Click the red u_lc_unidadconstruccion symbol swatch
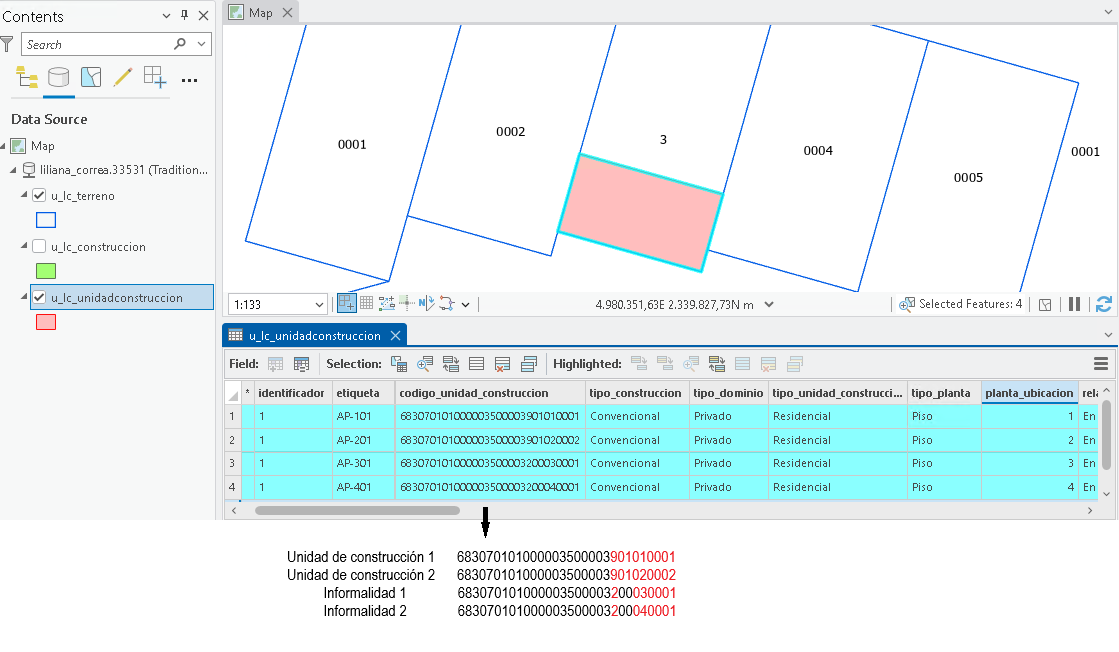1119x652 pixels. [46, 322]
